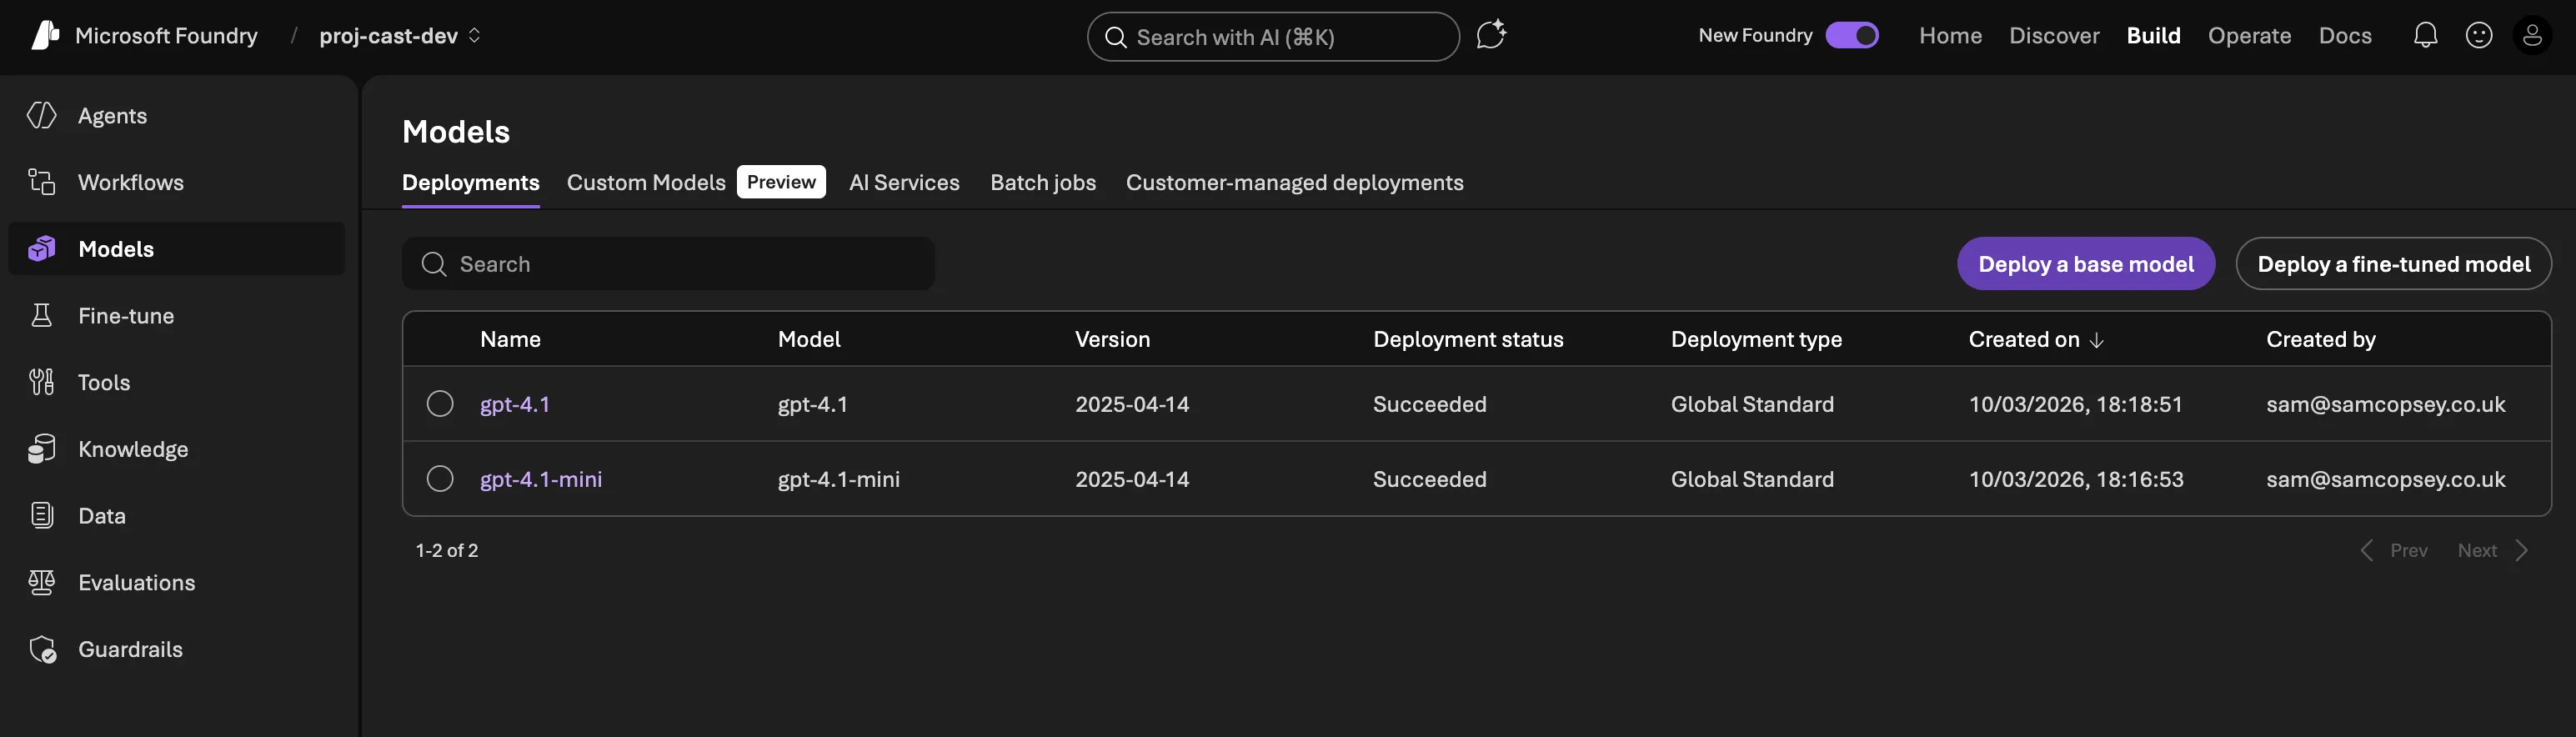Focus the Search with AI input
Viewport: 2576px width, 737px height.
1273,37
